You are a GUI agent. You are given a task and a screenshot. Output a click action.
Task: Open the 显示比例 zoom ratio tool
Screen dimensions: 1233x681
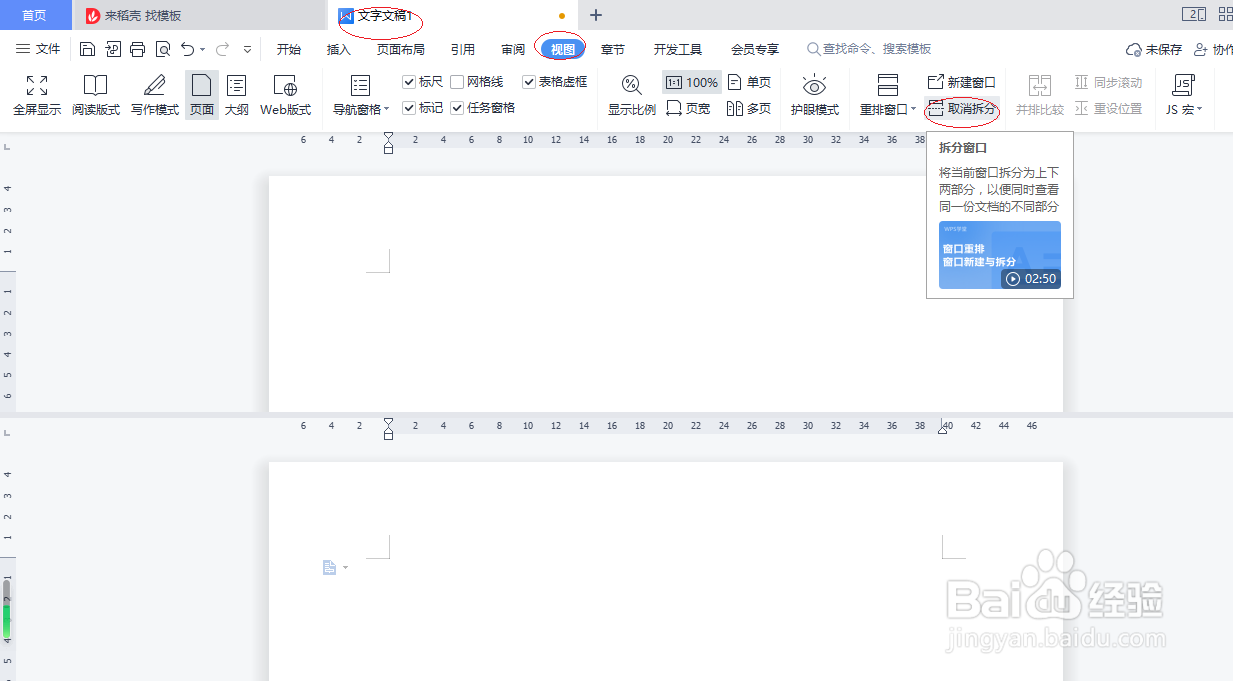pos(630,95)
